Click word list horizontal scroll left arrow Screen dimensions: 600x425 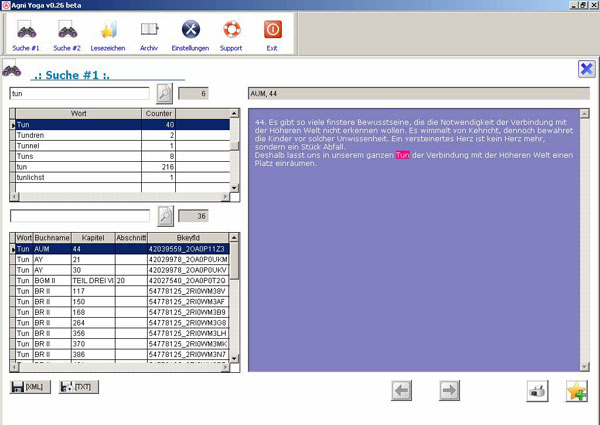point(14,197)
